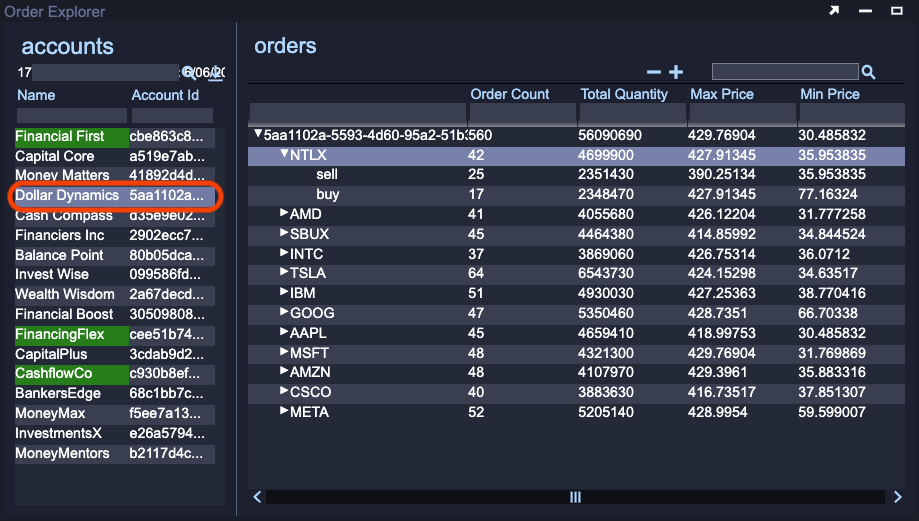Click the Name column filter box
Image resolution: width=919 pixels, height=521 pixels.
[x=70, y=116]
